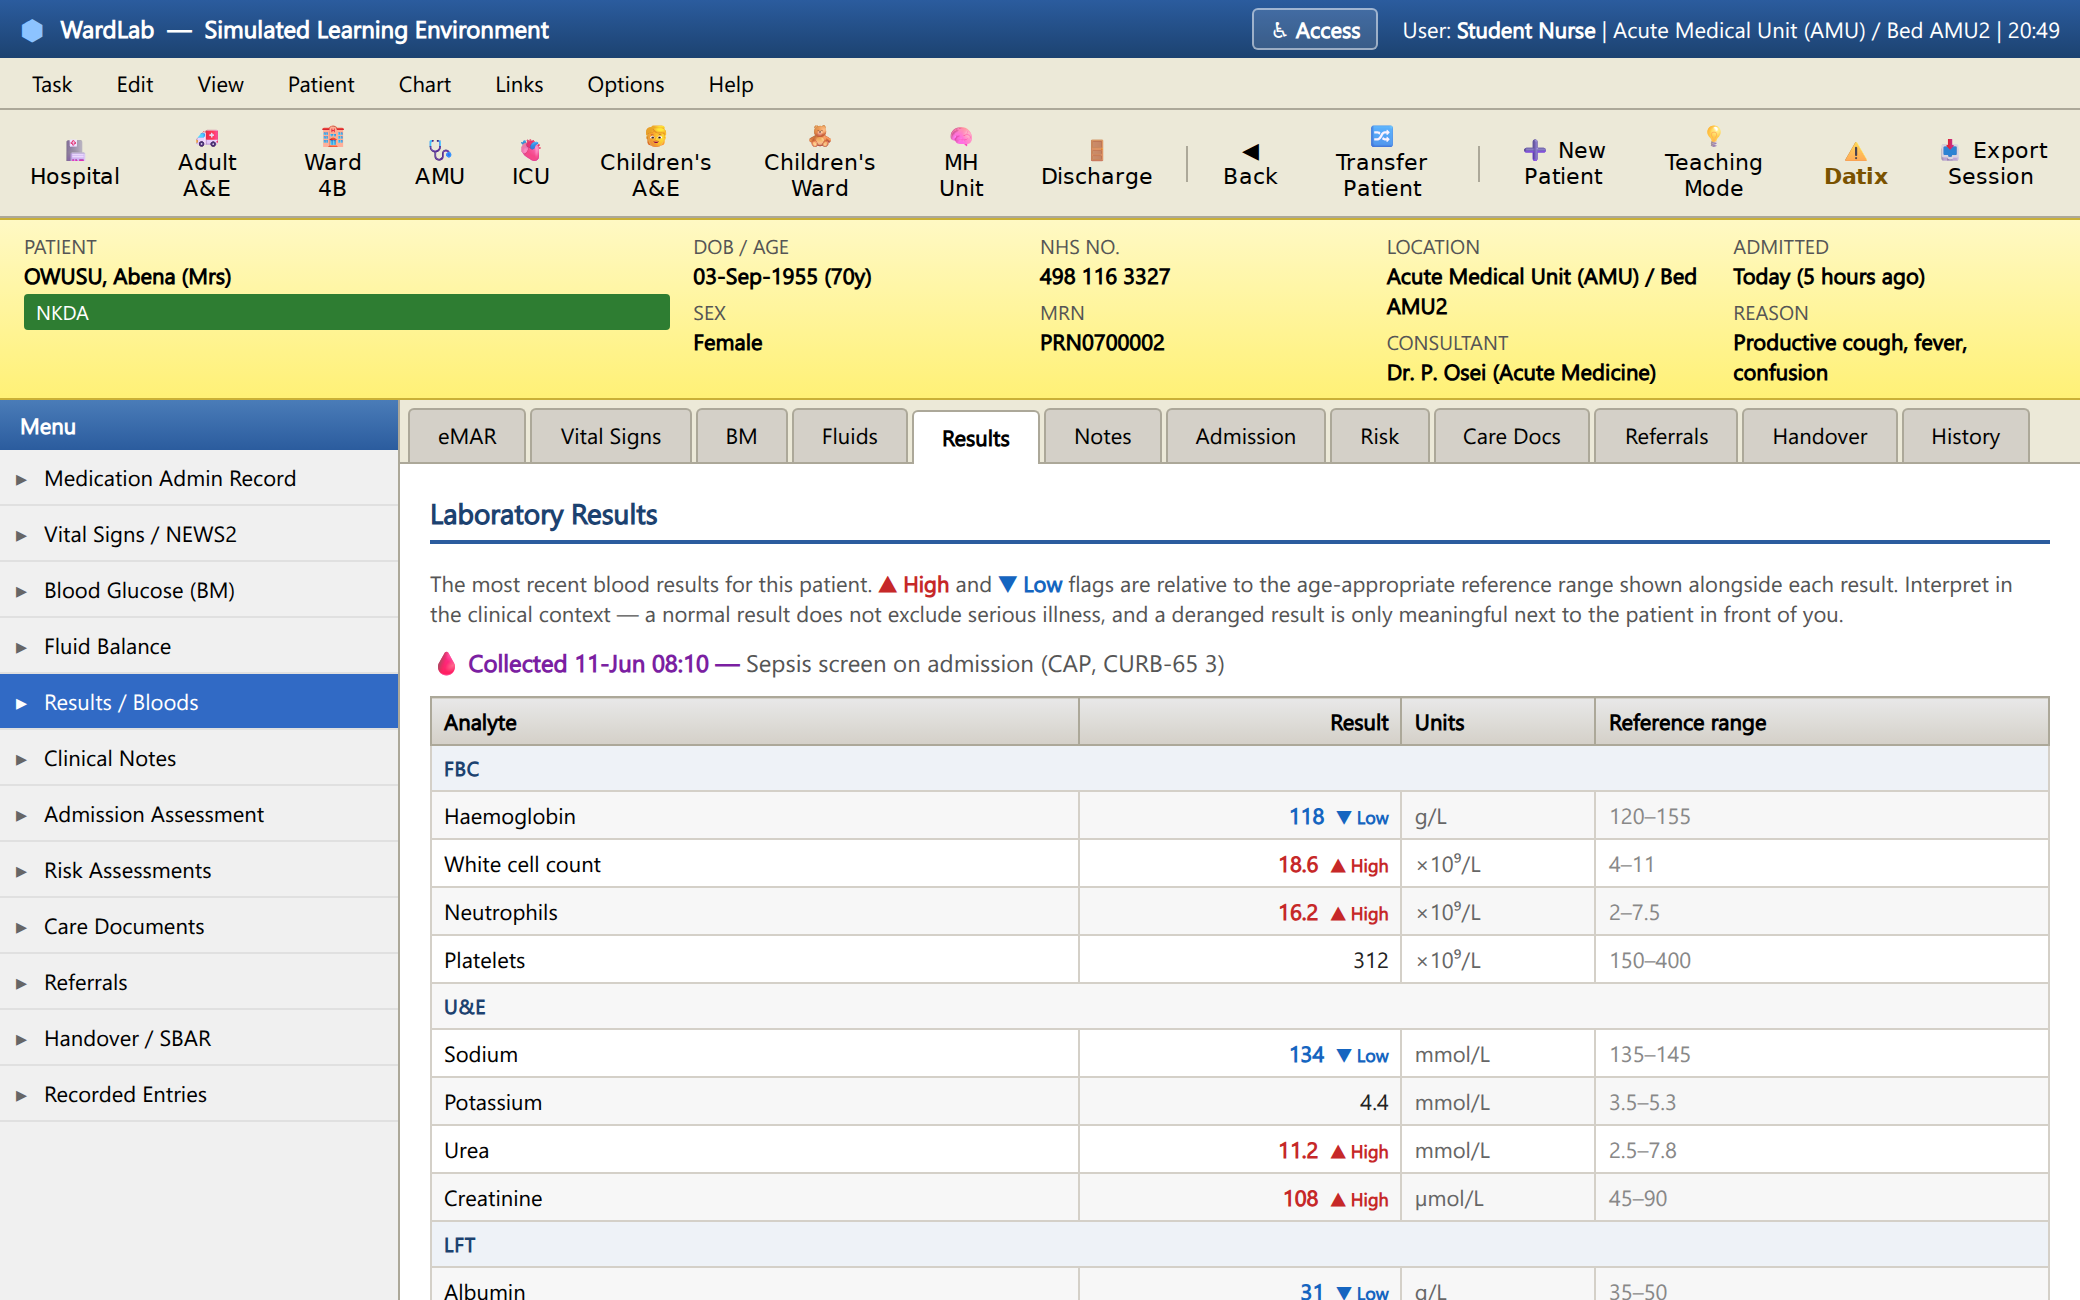This screenshot has width=2080, height=1300.
Task: Switch to the Handover tab
Action: point(1819,437)
